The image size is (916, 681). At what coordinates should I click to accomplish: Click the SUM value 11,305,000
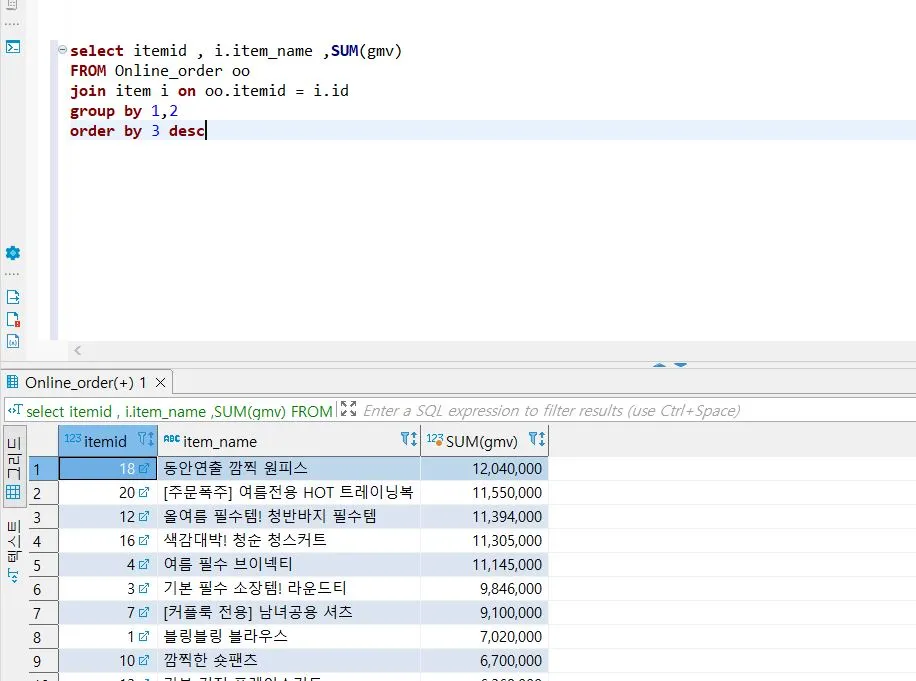pos(484,540)
